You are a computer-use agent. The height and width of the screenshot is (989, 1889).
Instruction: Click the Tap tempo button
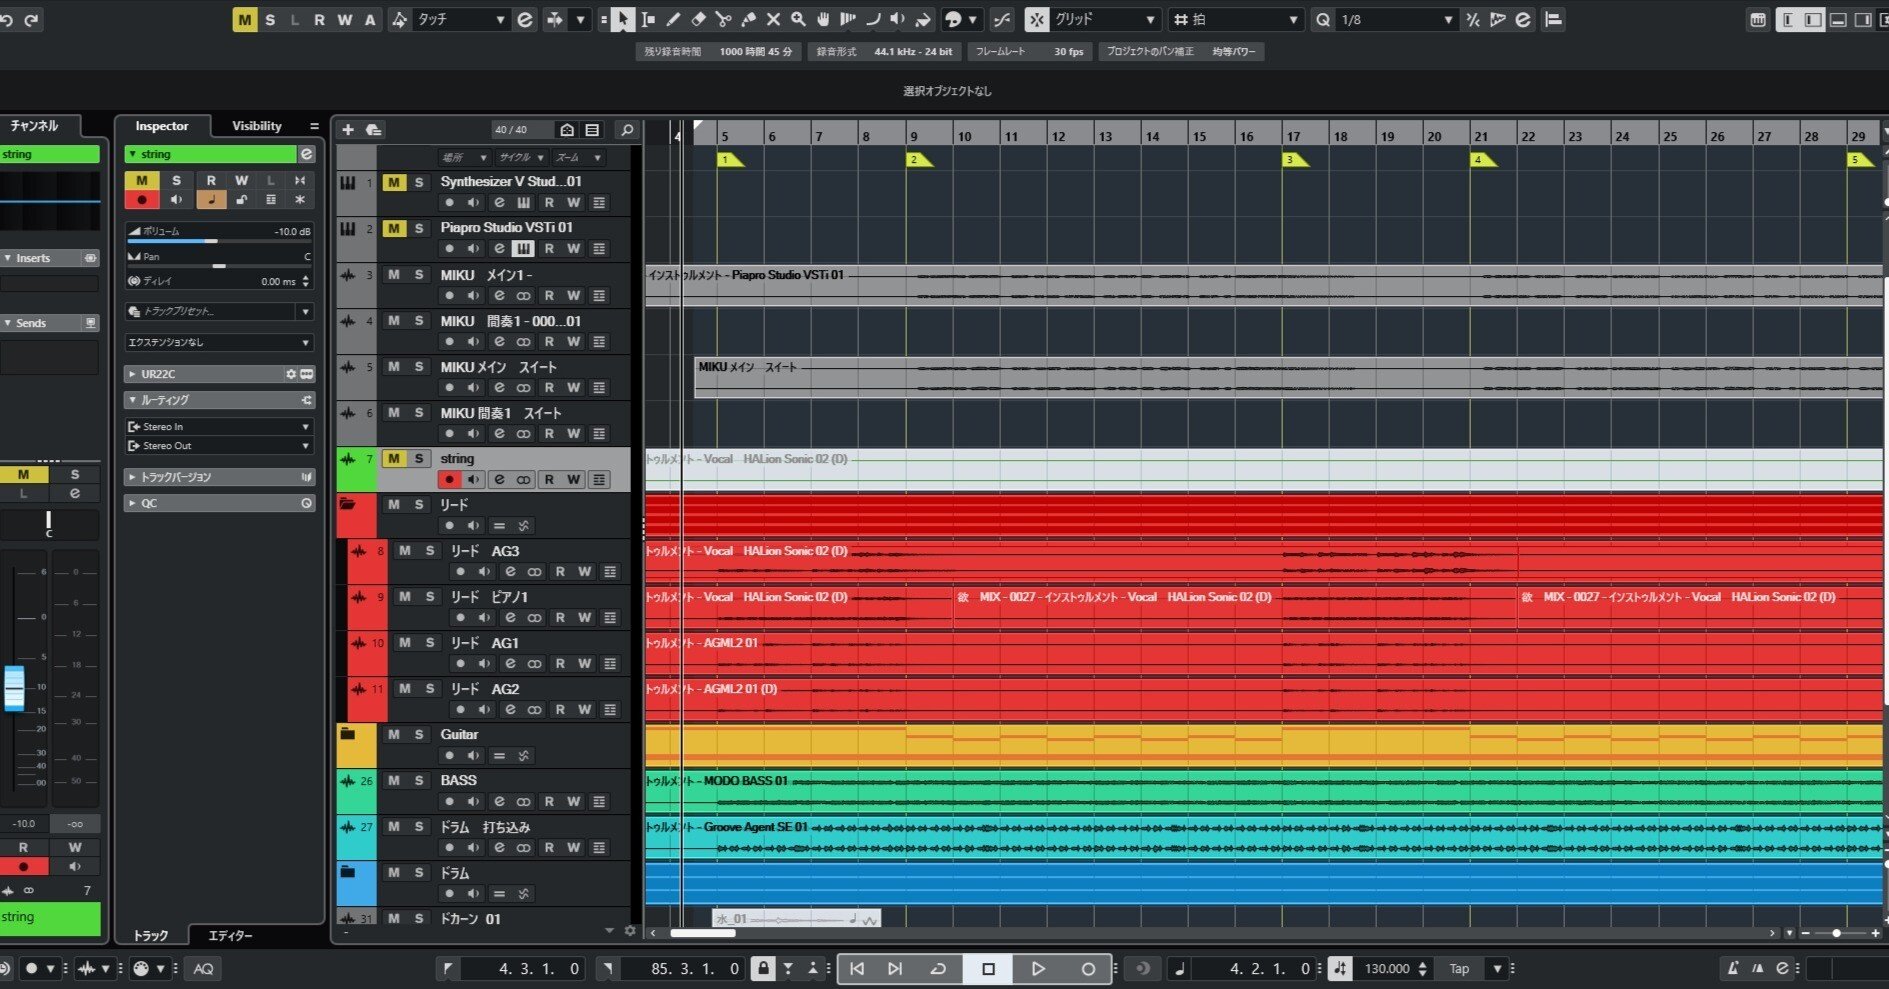click(1459, 968)
